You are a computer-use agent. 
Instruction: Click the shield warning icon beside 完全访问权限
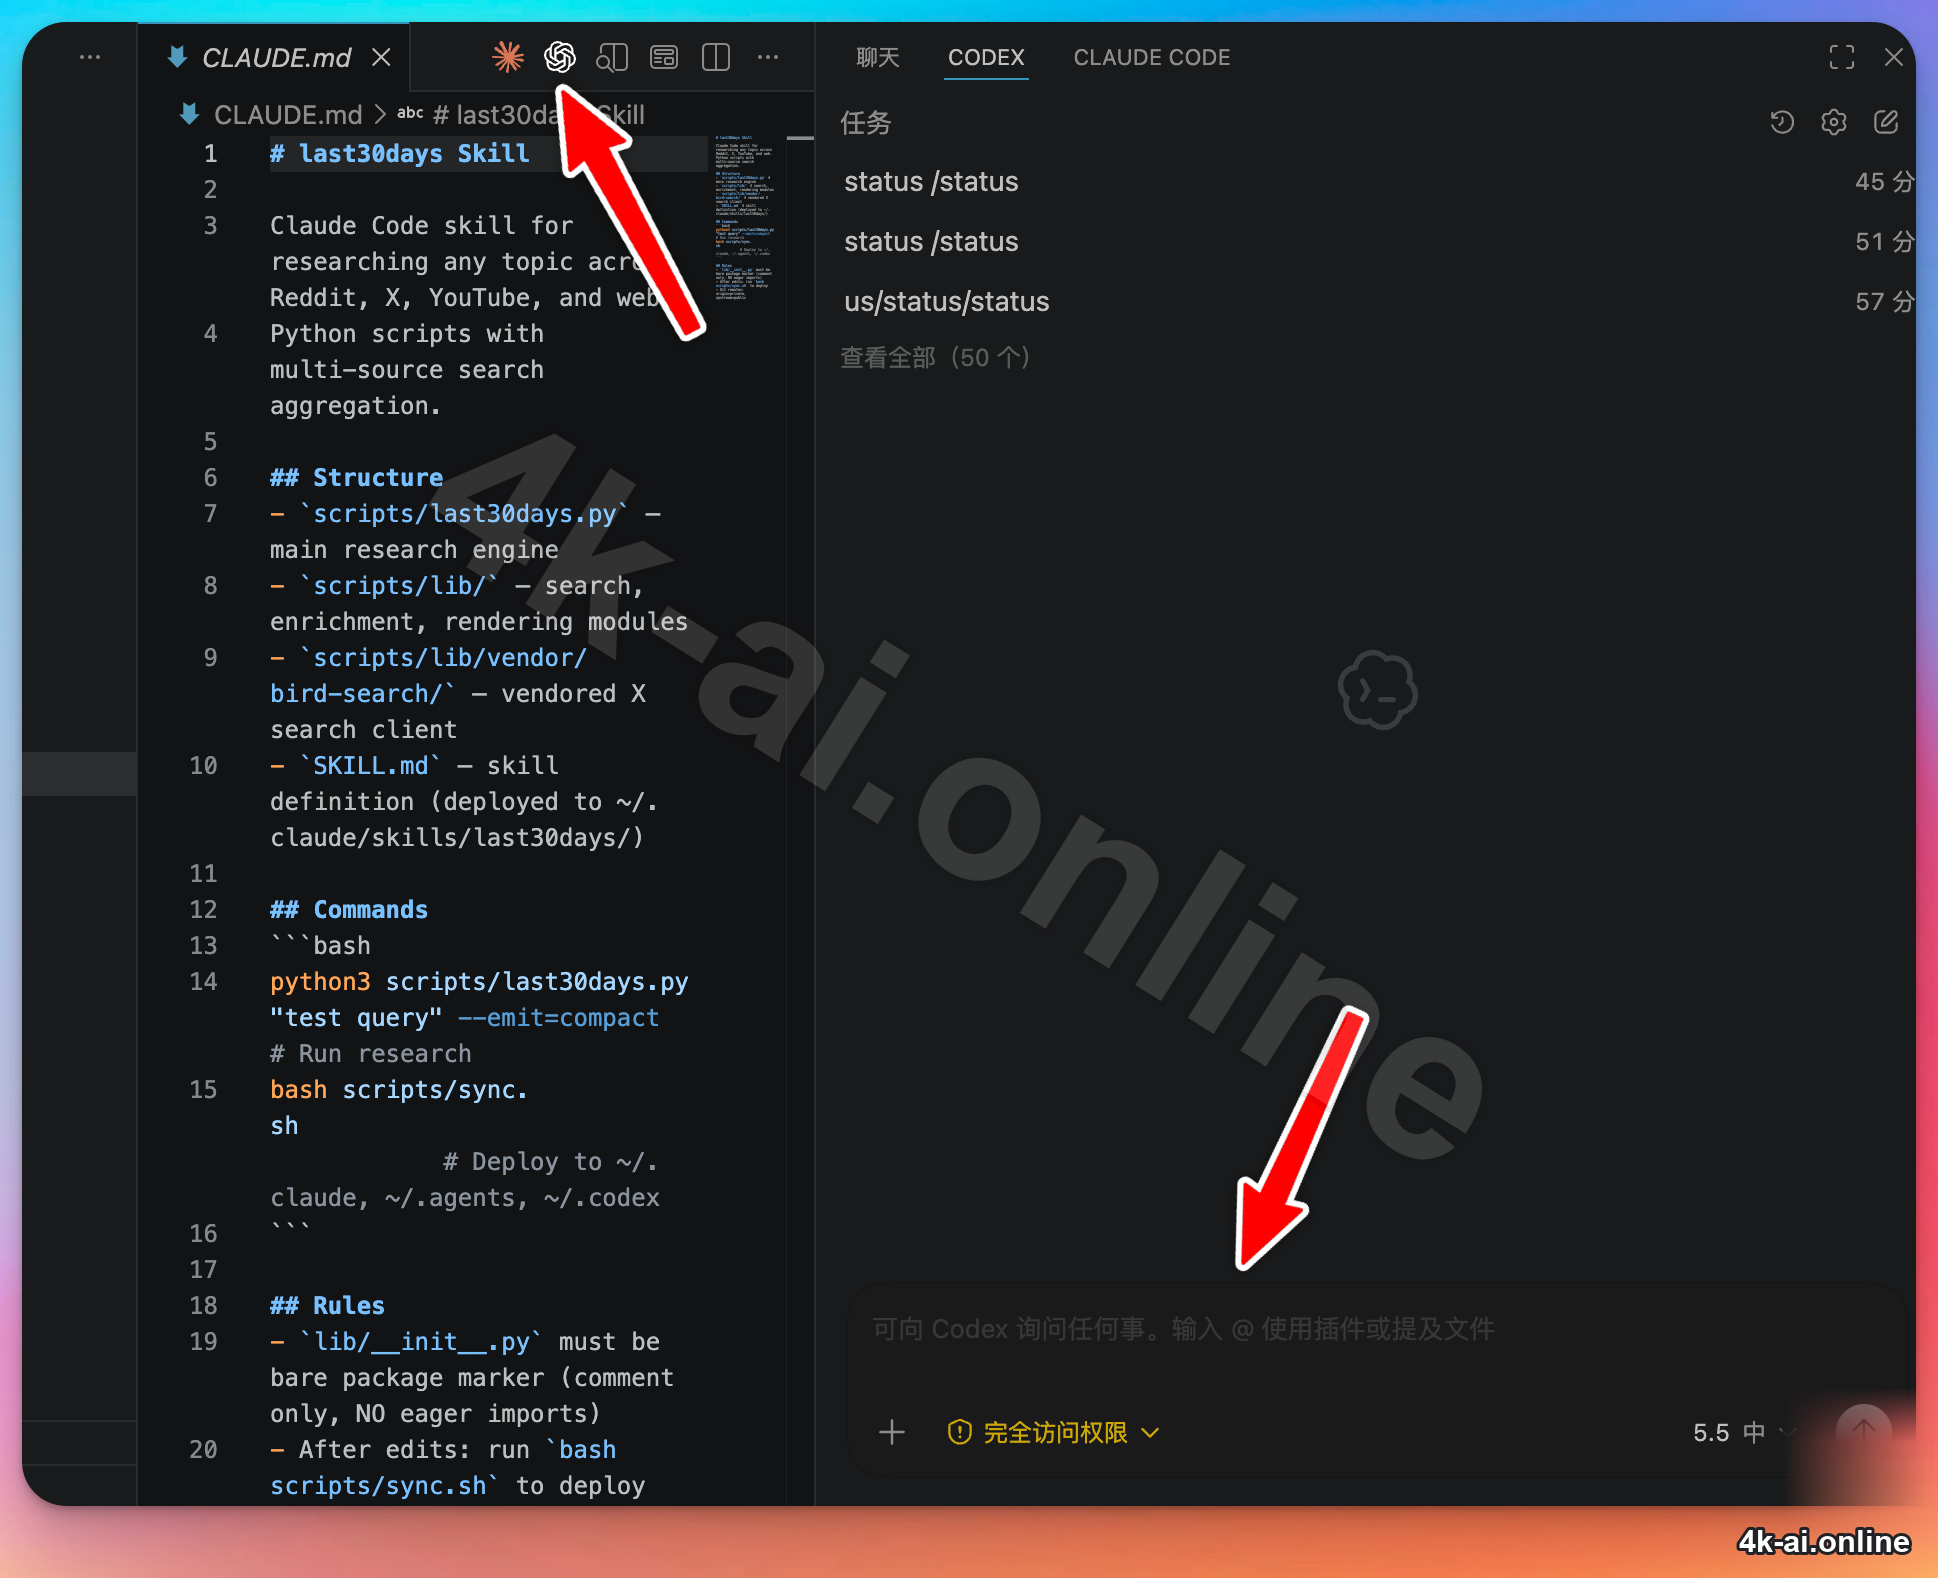pyautogui.click(x=959, y=1432)
